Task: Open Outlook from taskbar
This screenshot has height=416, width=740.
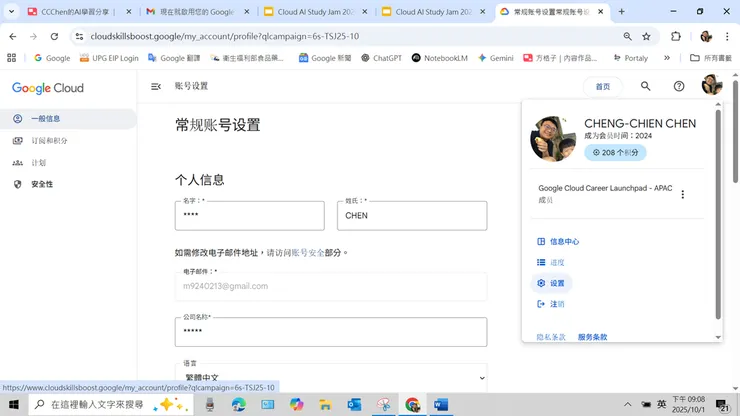Action: (x=354, y=405)
